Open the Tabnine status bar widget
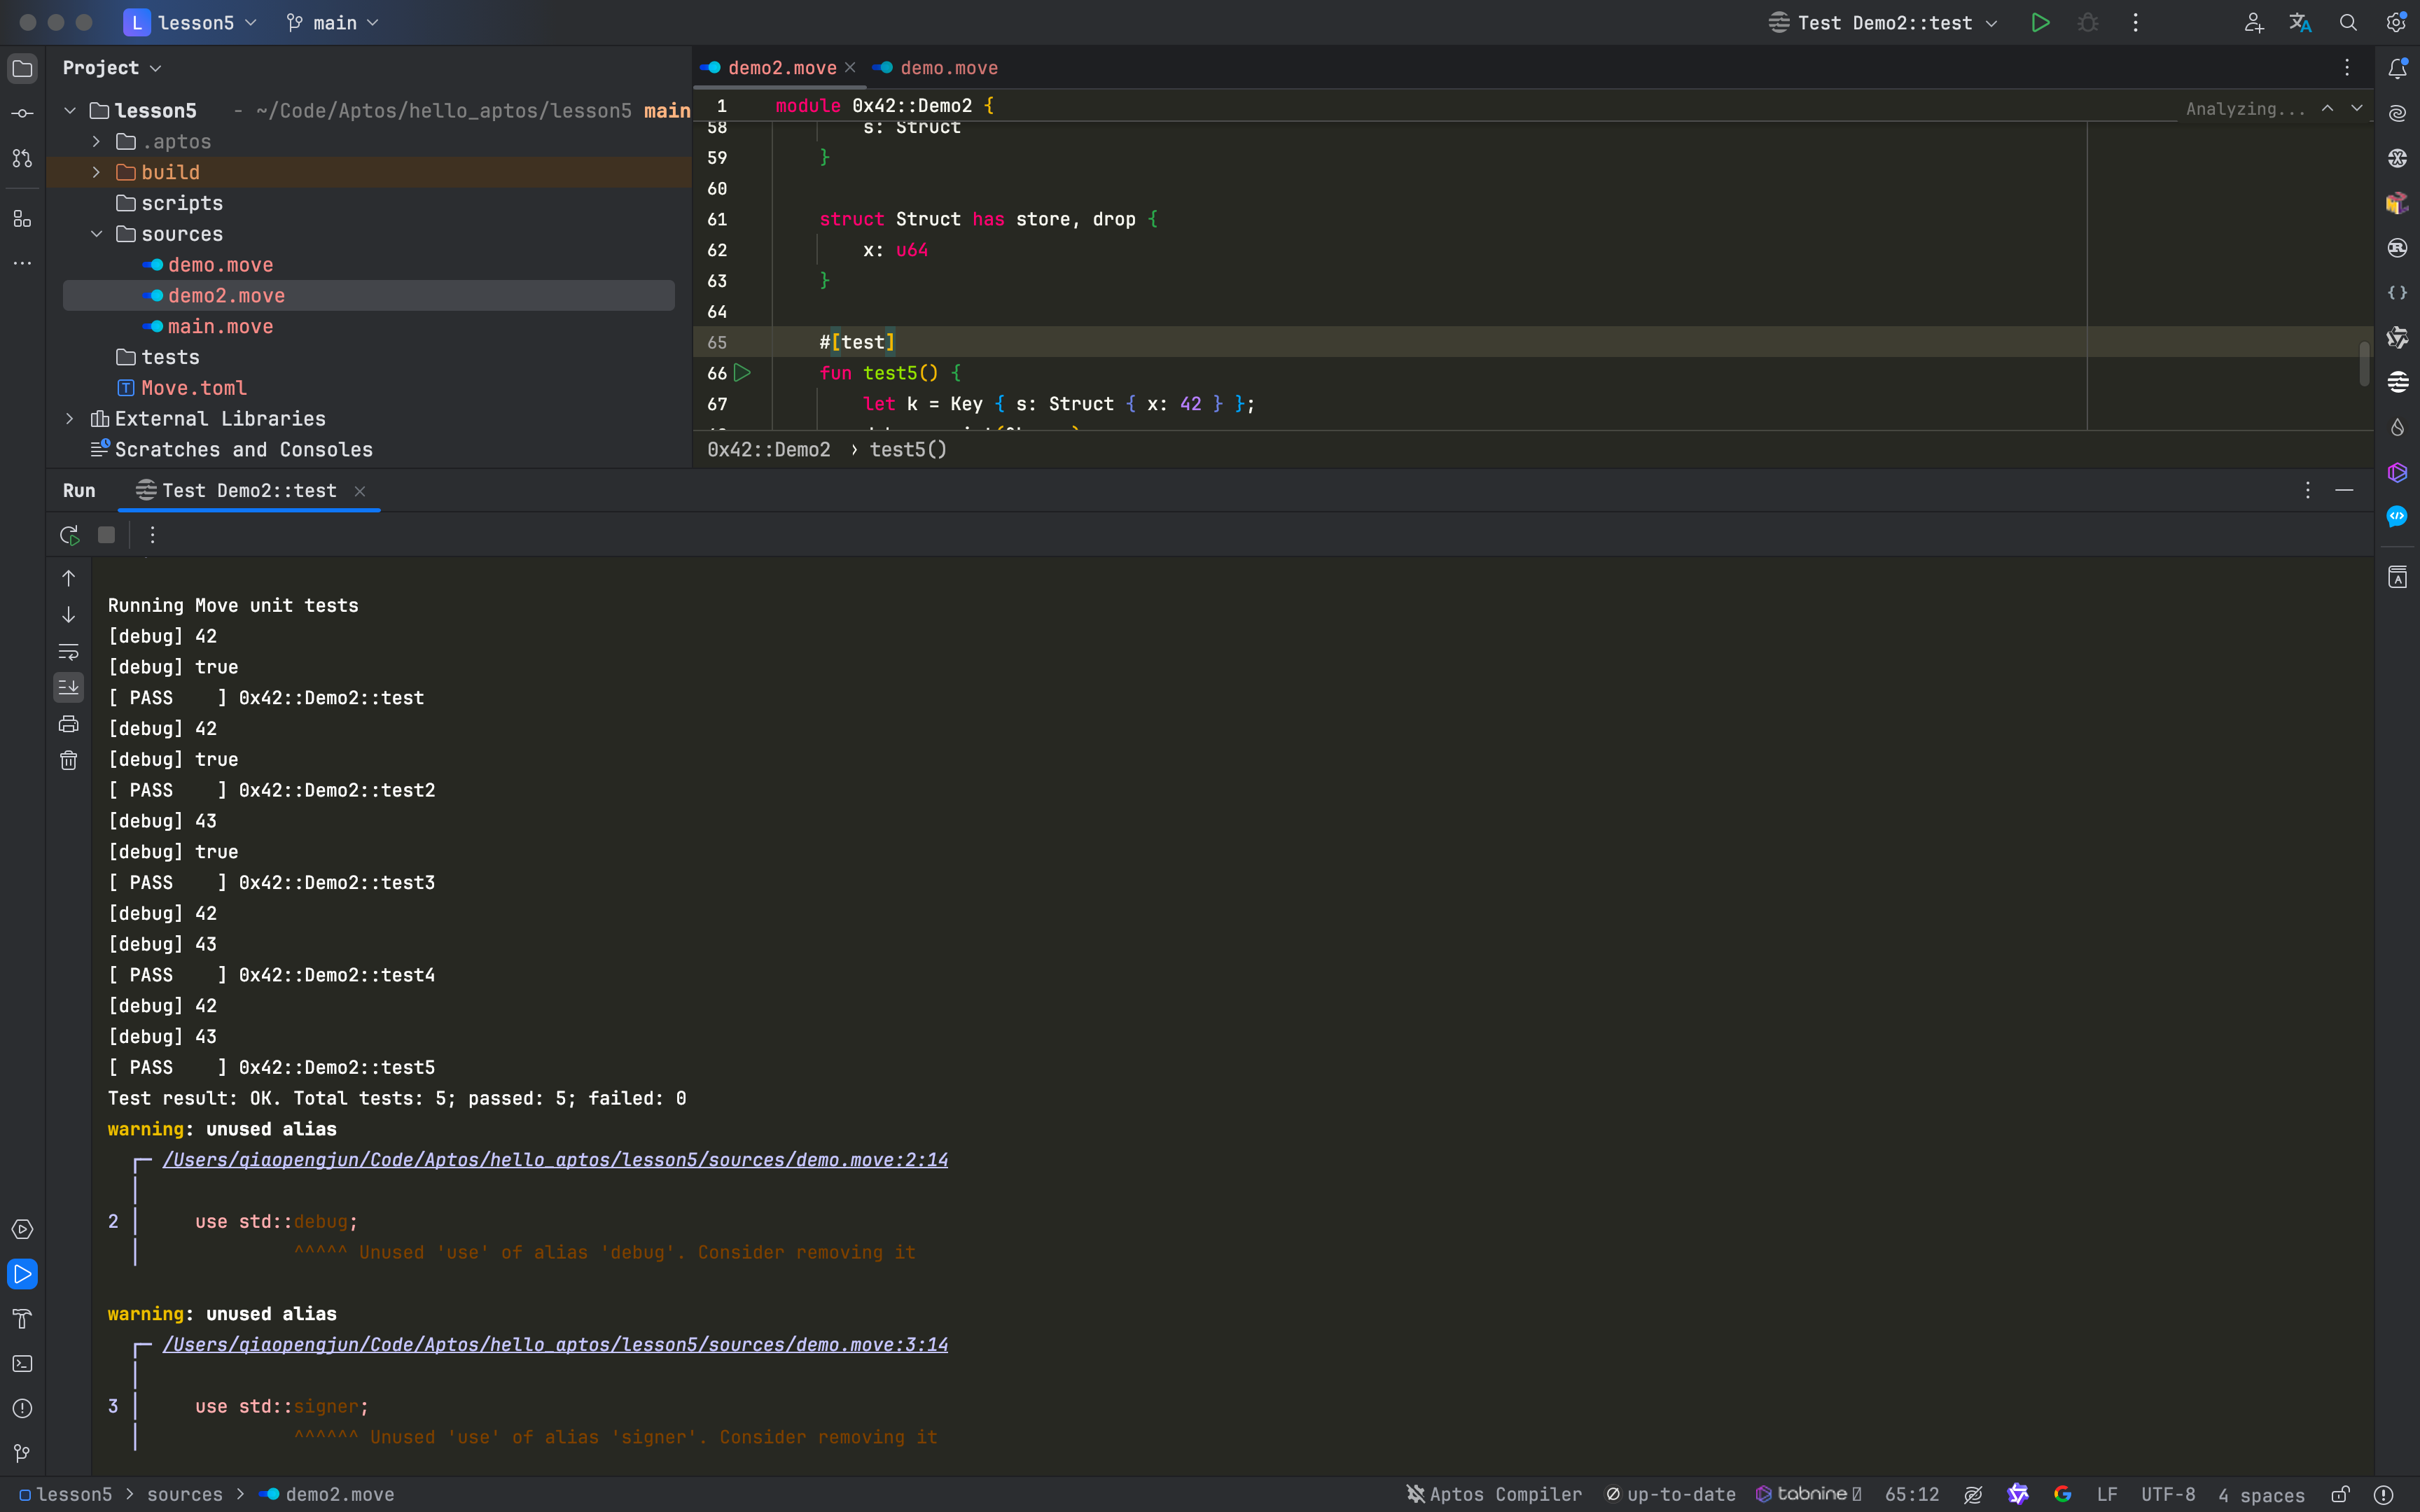Image resolution: width=2420 pixels, height=1512 pixels. click(1808, 1494)
